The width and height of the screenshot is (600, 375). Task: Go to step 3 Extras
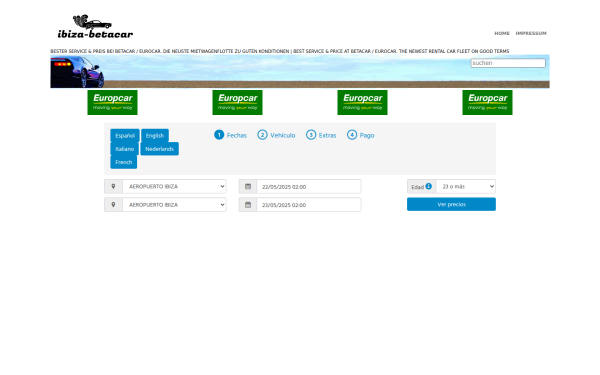[x=321, y=135]
